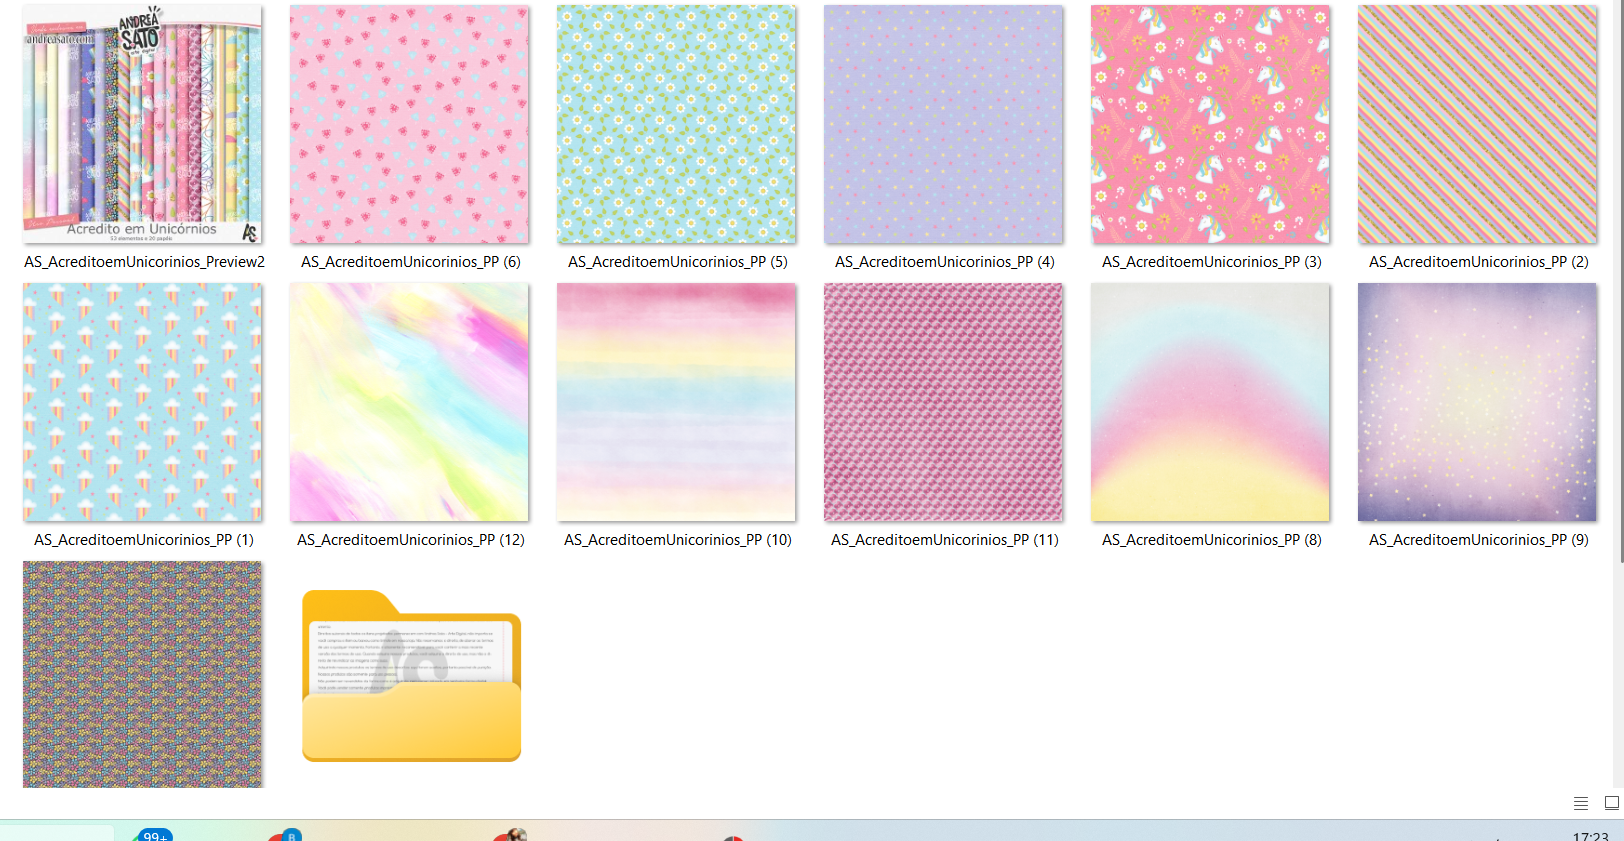Image resolution: width=1624 pixels, height=841 pixels.
Task: Click the taskbar icon with 99+ badge
Action: point(152,835)
